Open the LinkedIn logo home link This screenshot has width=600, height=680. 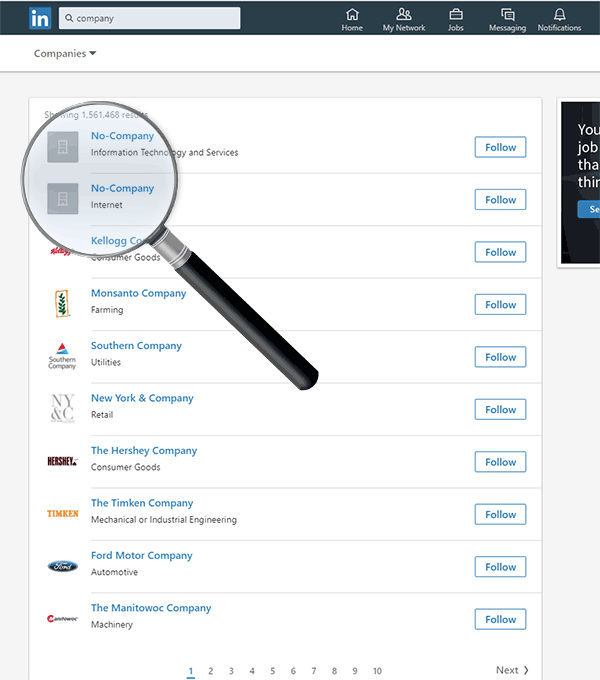40,18
